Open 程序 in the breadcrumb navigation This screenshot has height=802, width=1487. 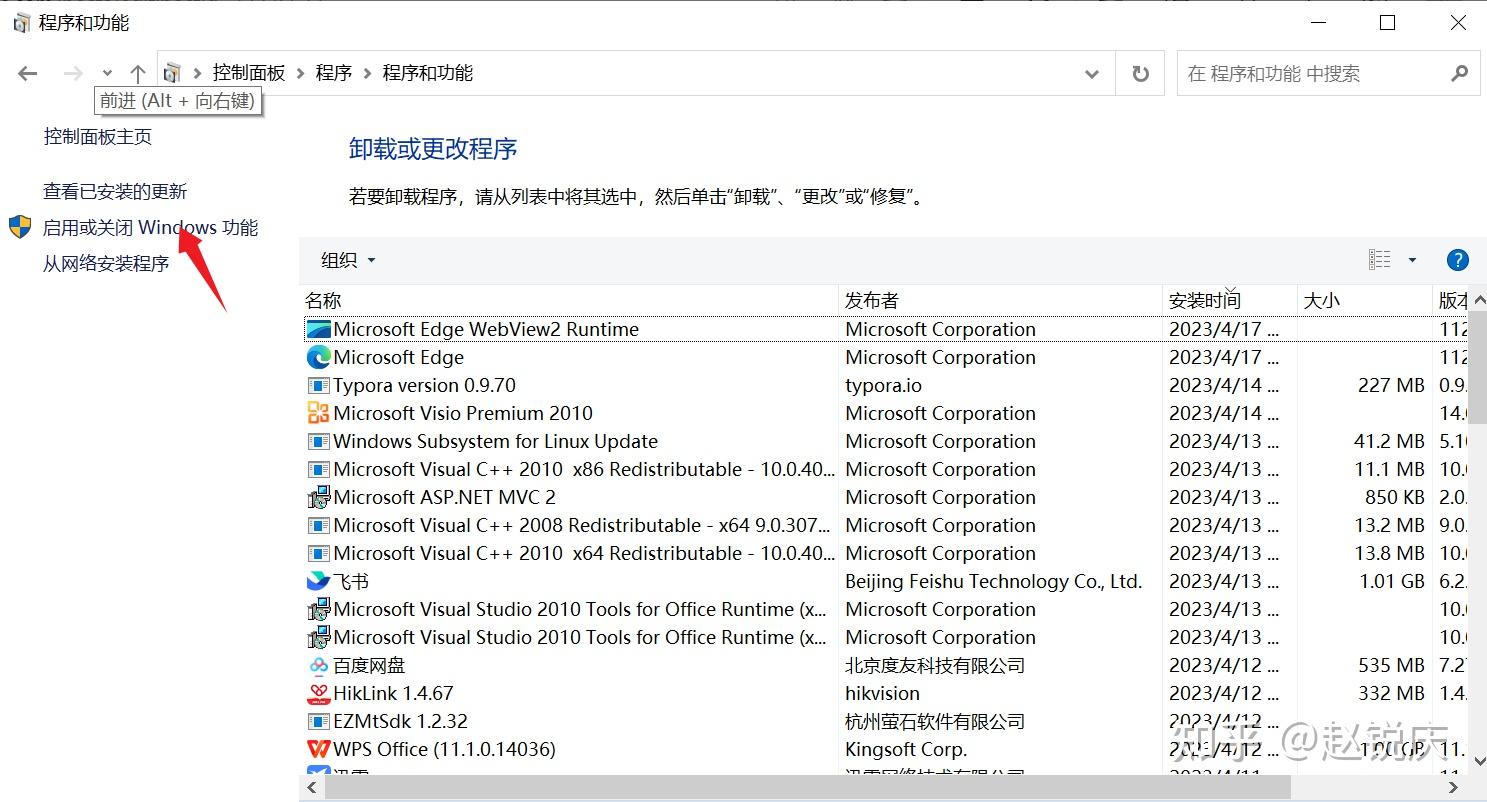point(333,73)
